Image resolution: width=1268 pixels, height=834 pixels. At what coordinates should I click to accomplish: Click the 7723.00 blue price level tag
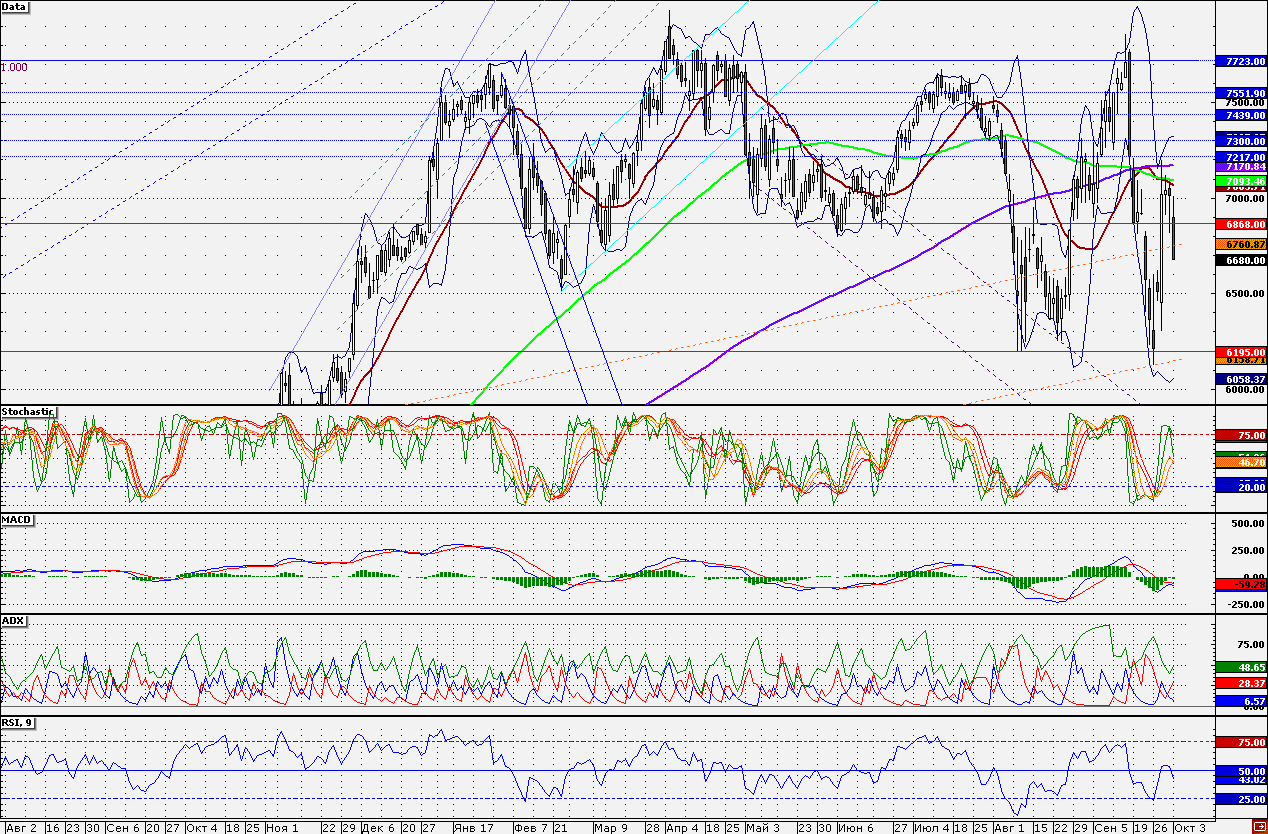pos(1238,62)
